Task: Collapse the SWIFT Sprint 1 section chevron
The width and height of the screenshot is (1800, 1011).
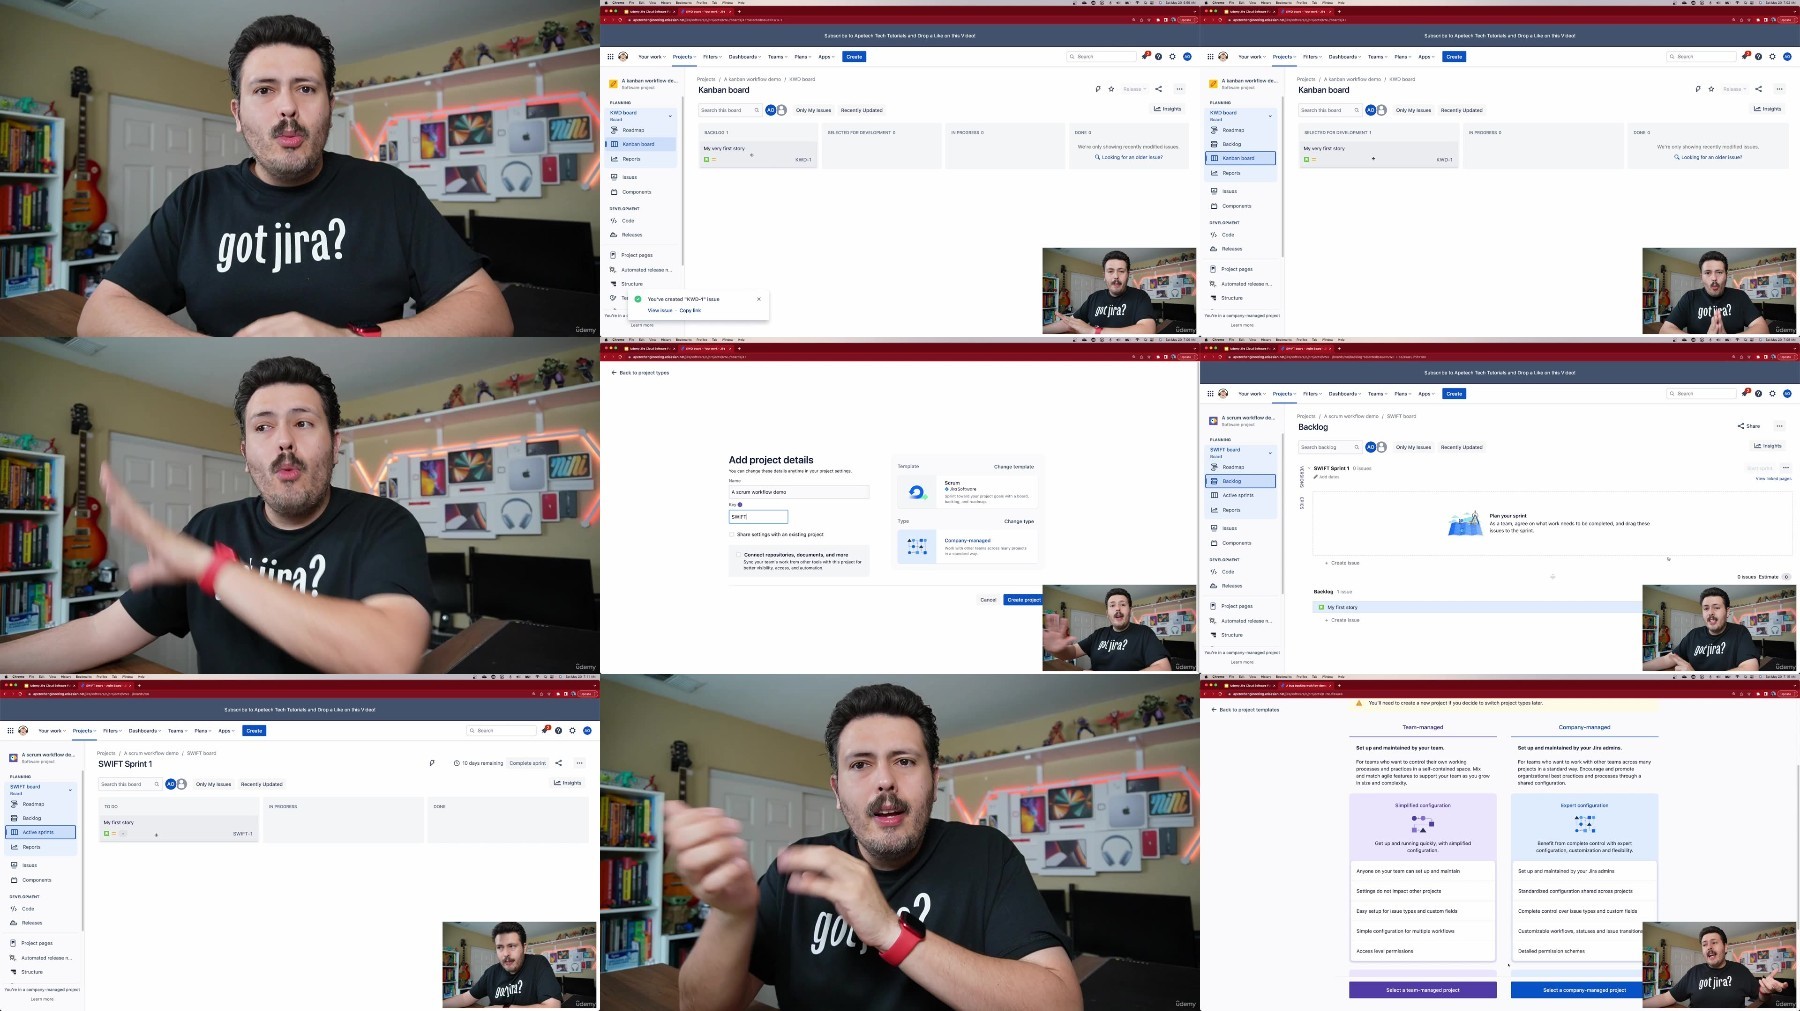Action: 1308,468
